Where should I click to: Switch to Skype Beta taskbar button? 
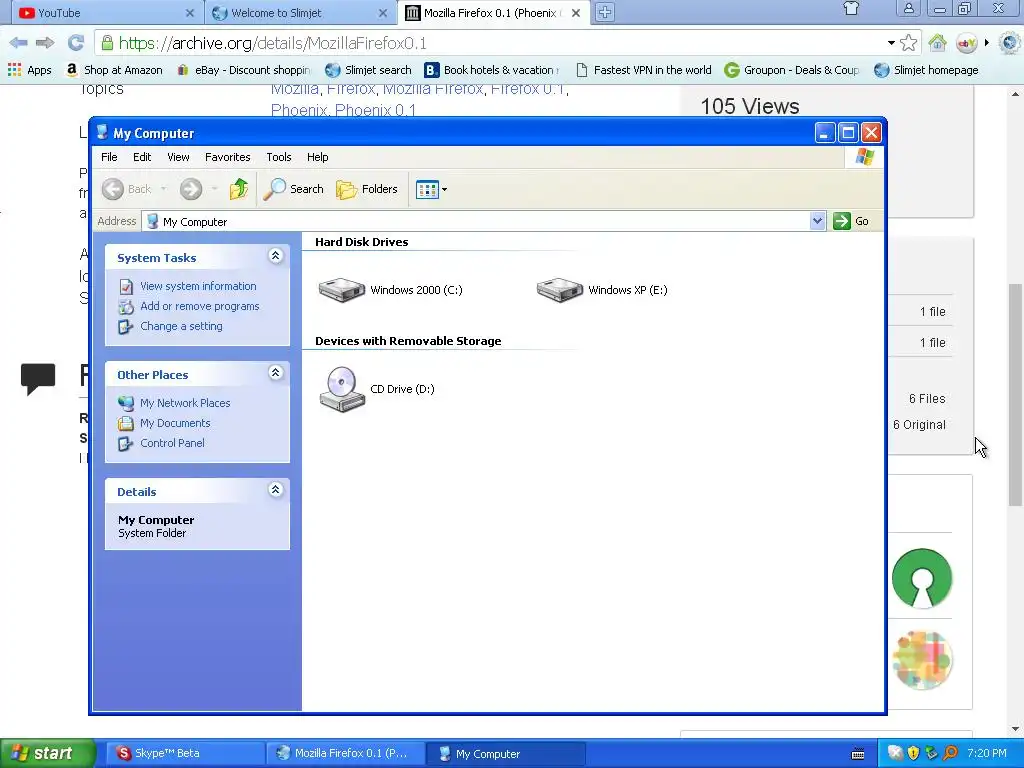point(185,753)
